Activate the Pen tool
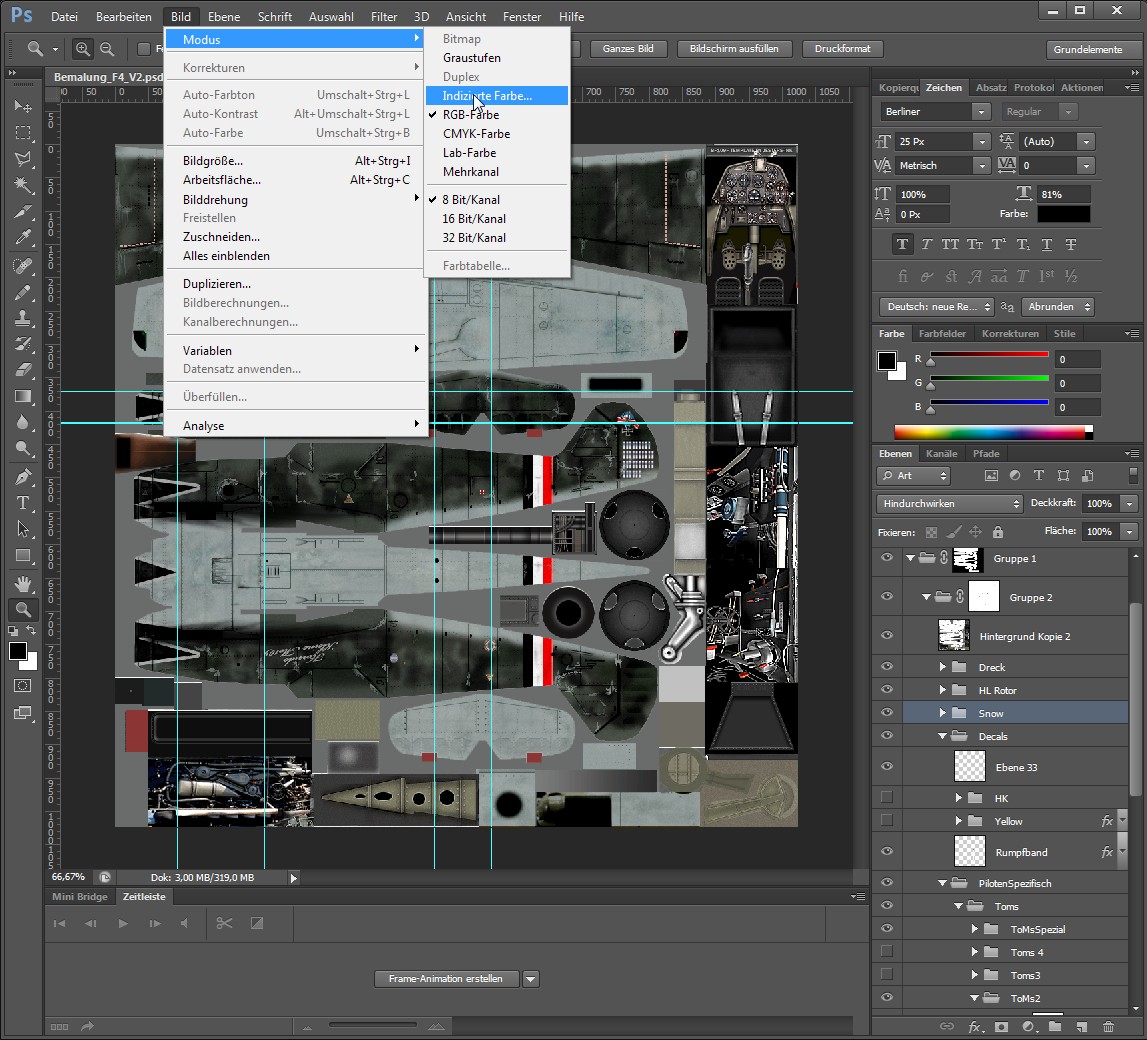Image resolution: width=1147 pixels, height=1040 pixels. (x=22, y=476)
